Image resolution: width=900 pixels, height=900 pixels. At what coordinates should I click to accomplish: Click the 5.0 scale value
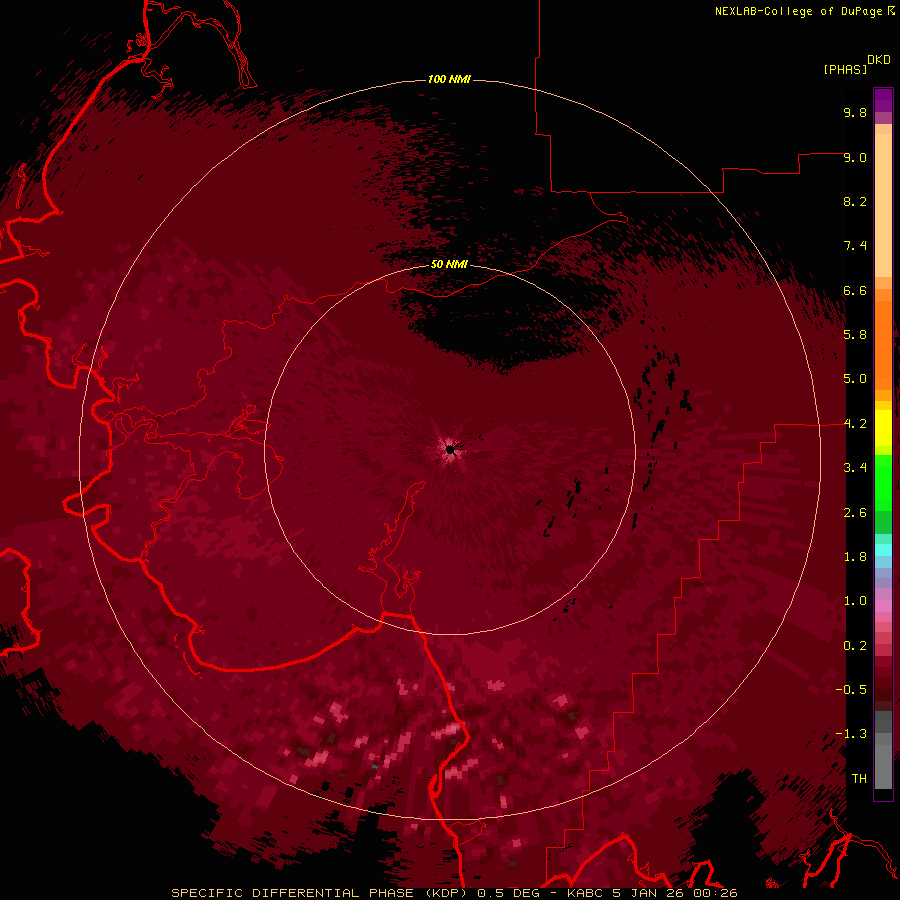tap(855, 379)
